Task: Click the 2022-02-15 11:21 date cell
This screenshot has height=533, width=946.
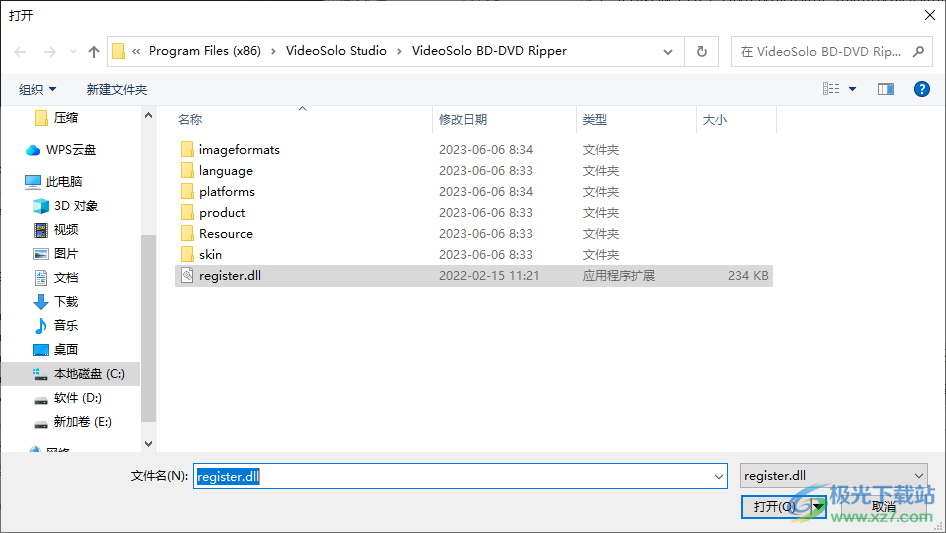Action: tap(489, 276)
